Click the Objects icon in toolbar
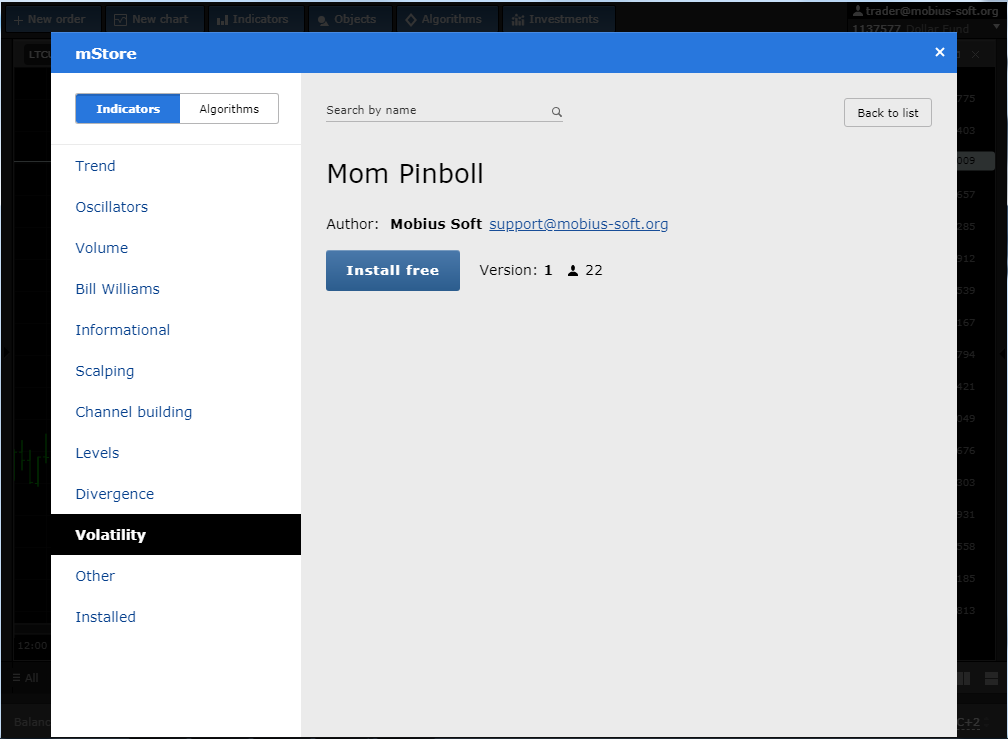The width and height of the screenshot is (1008, 739). click(323, 21)
